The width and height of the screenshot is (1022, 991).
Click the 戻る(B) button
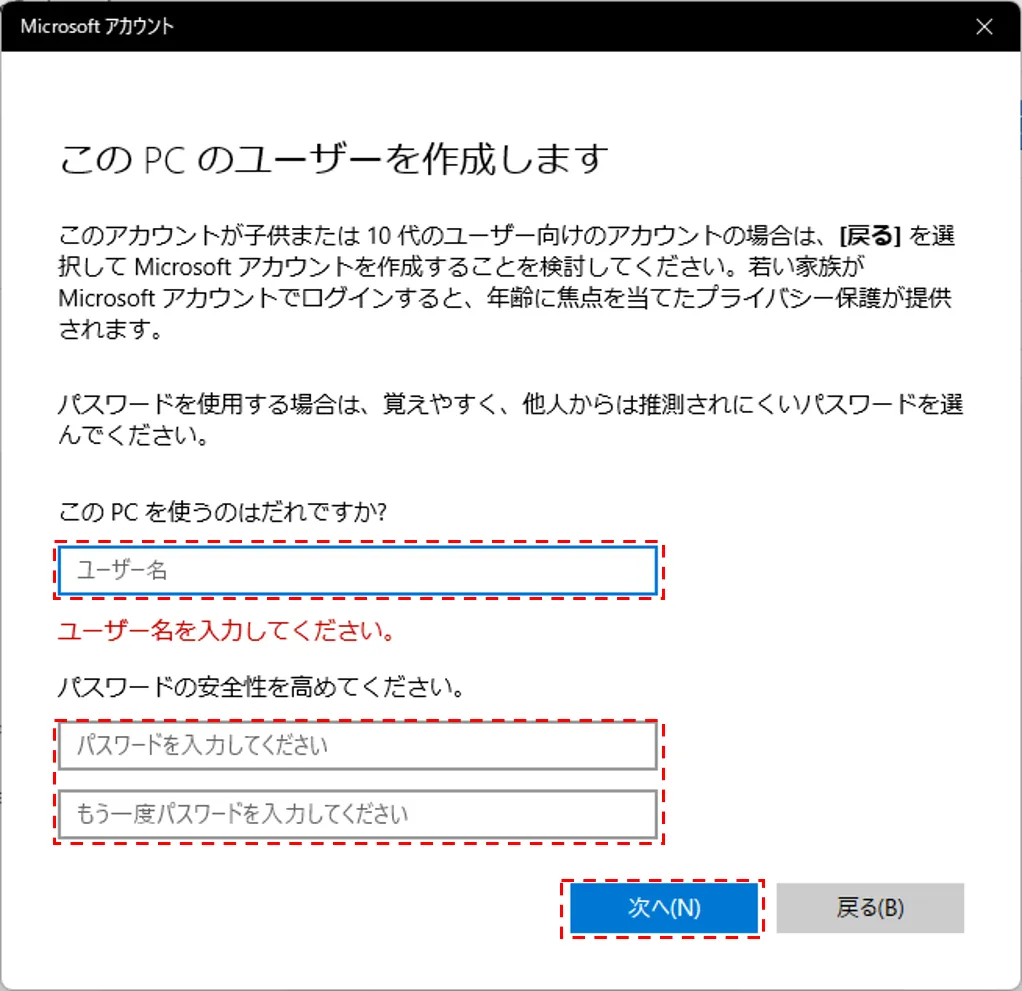tap(869, 908)
